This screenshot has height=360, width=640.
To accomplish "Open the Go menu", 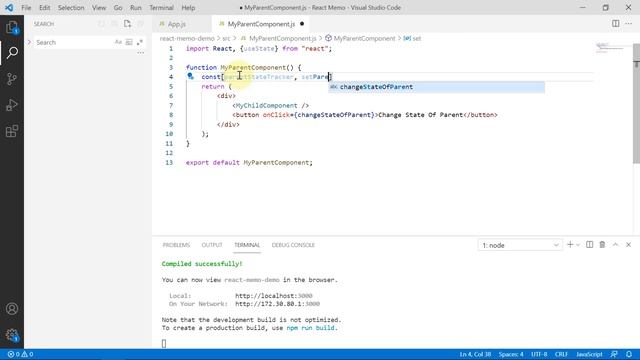I will pyautogui.click(x=118, y=8).
